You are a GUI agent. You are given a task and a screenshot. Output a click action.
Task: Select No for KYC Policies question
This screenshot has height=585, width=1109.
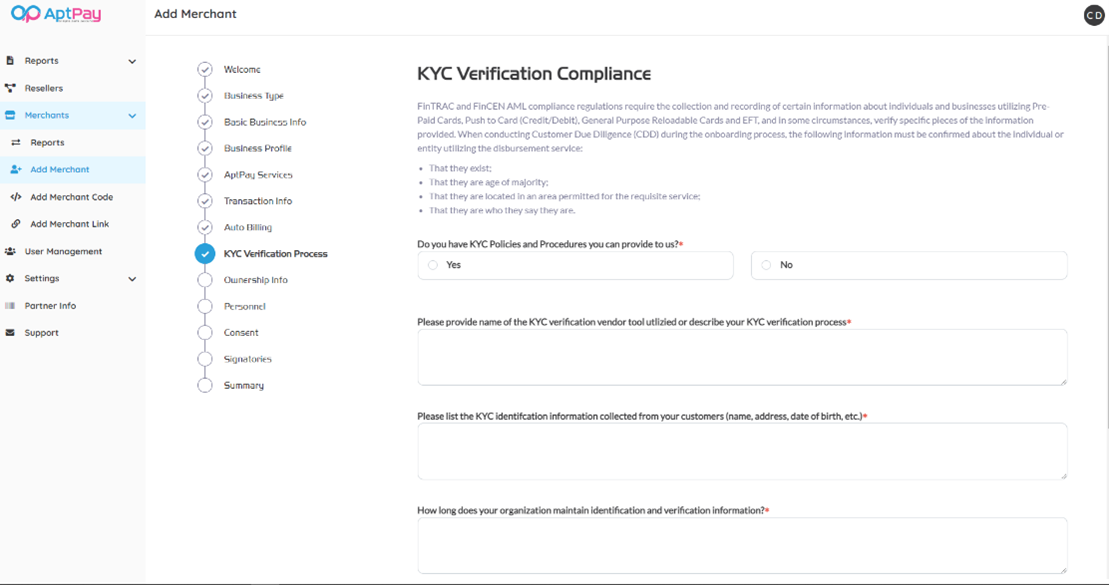pos(766,265)
